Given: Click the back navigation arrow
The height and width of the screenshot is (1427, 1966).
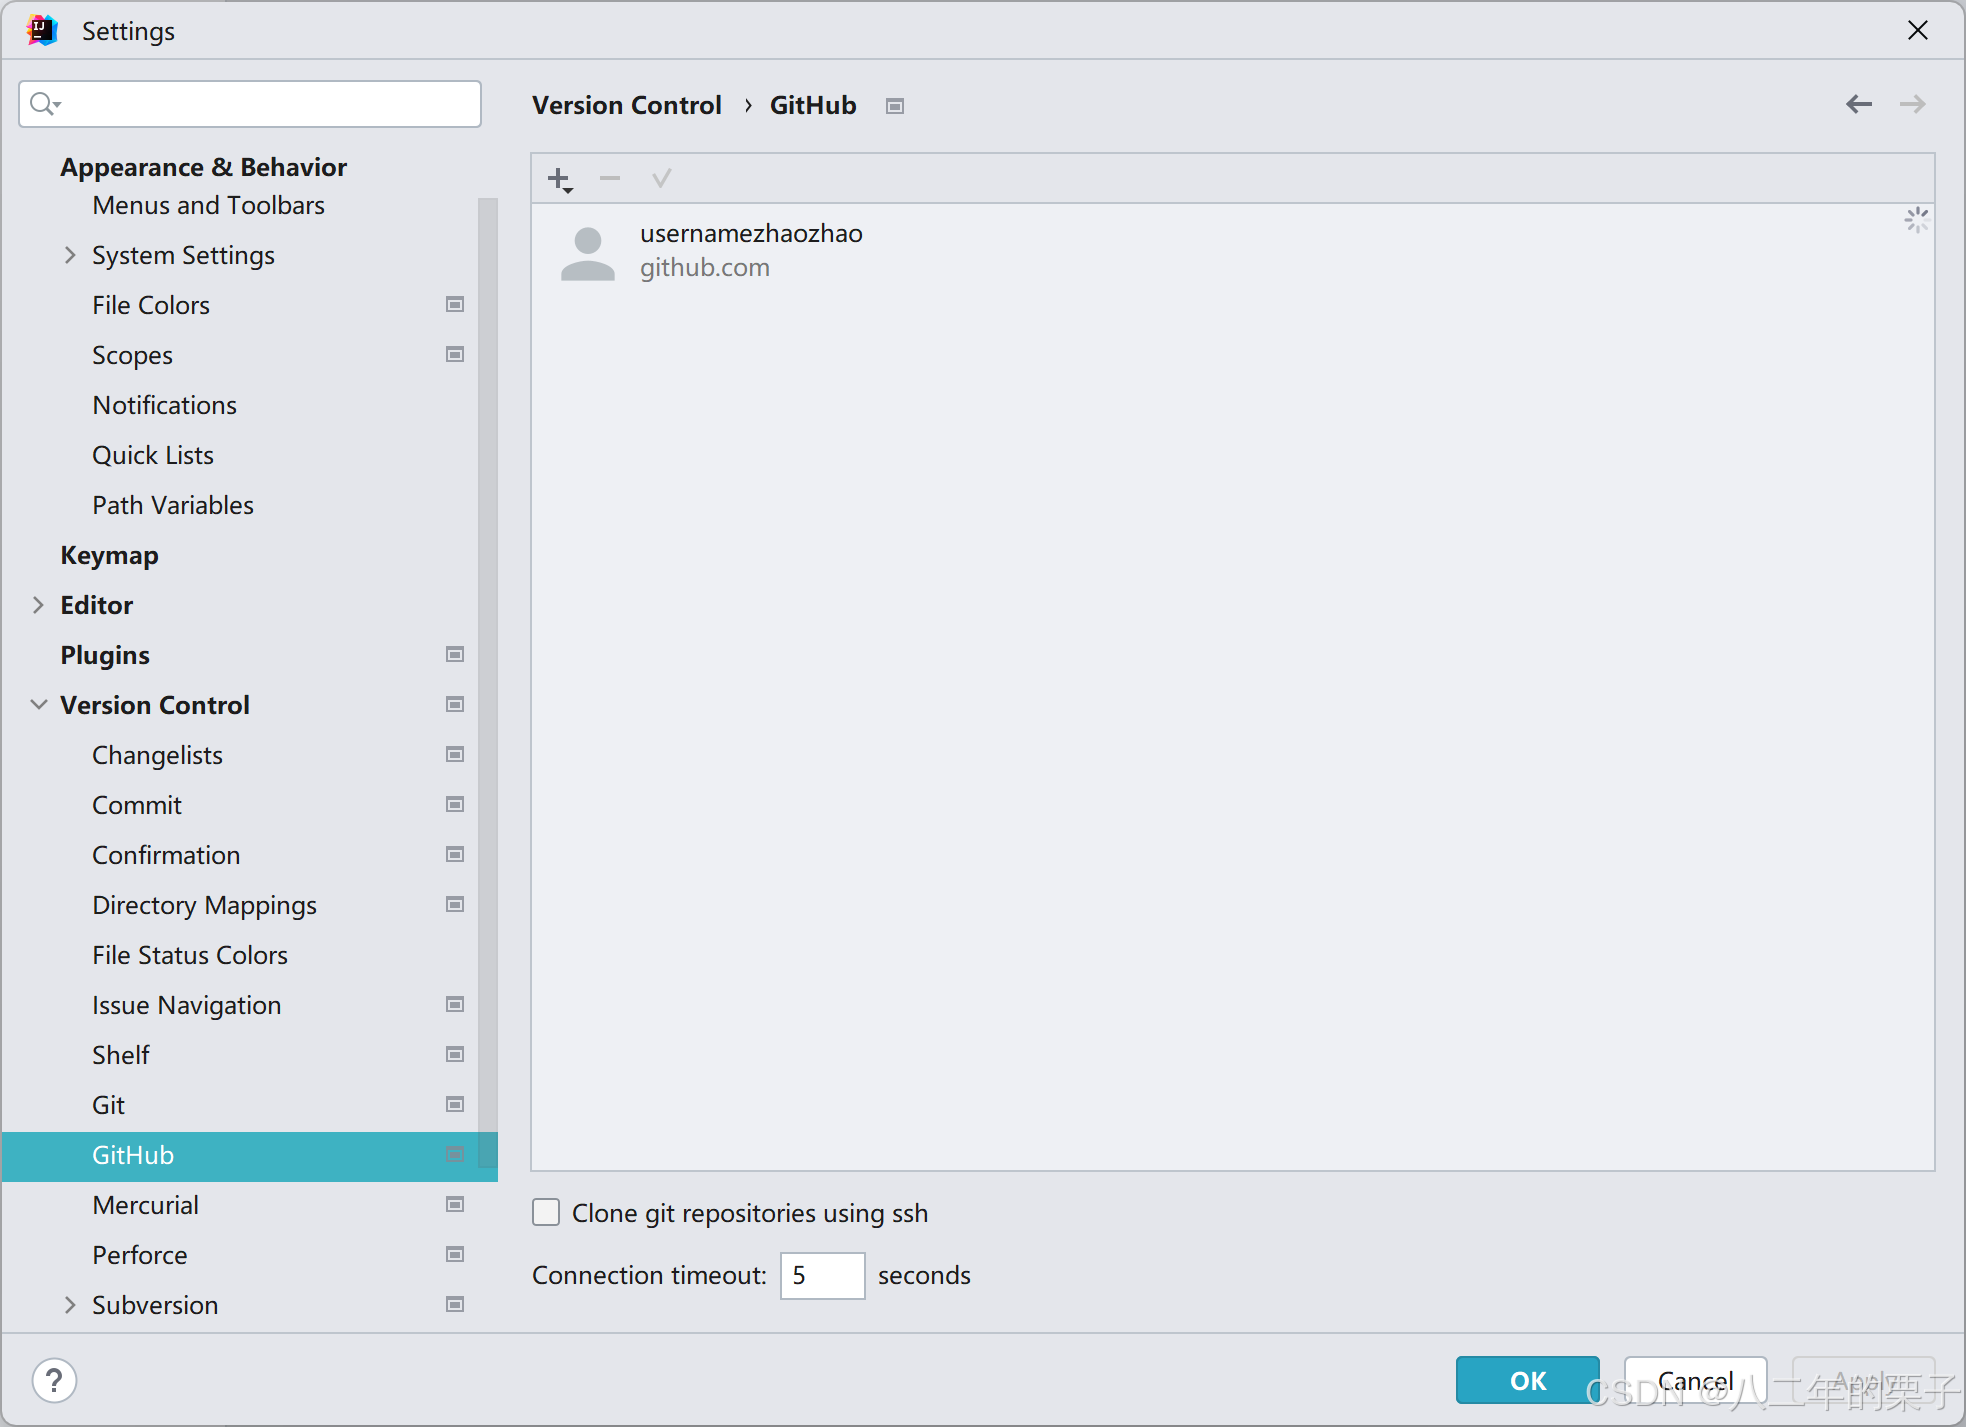Looking at the screenshot, I should coord(1859,104).
